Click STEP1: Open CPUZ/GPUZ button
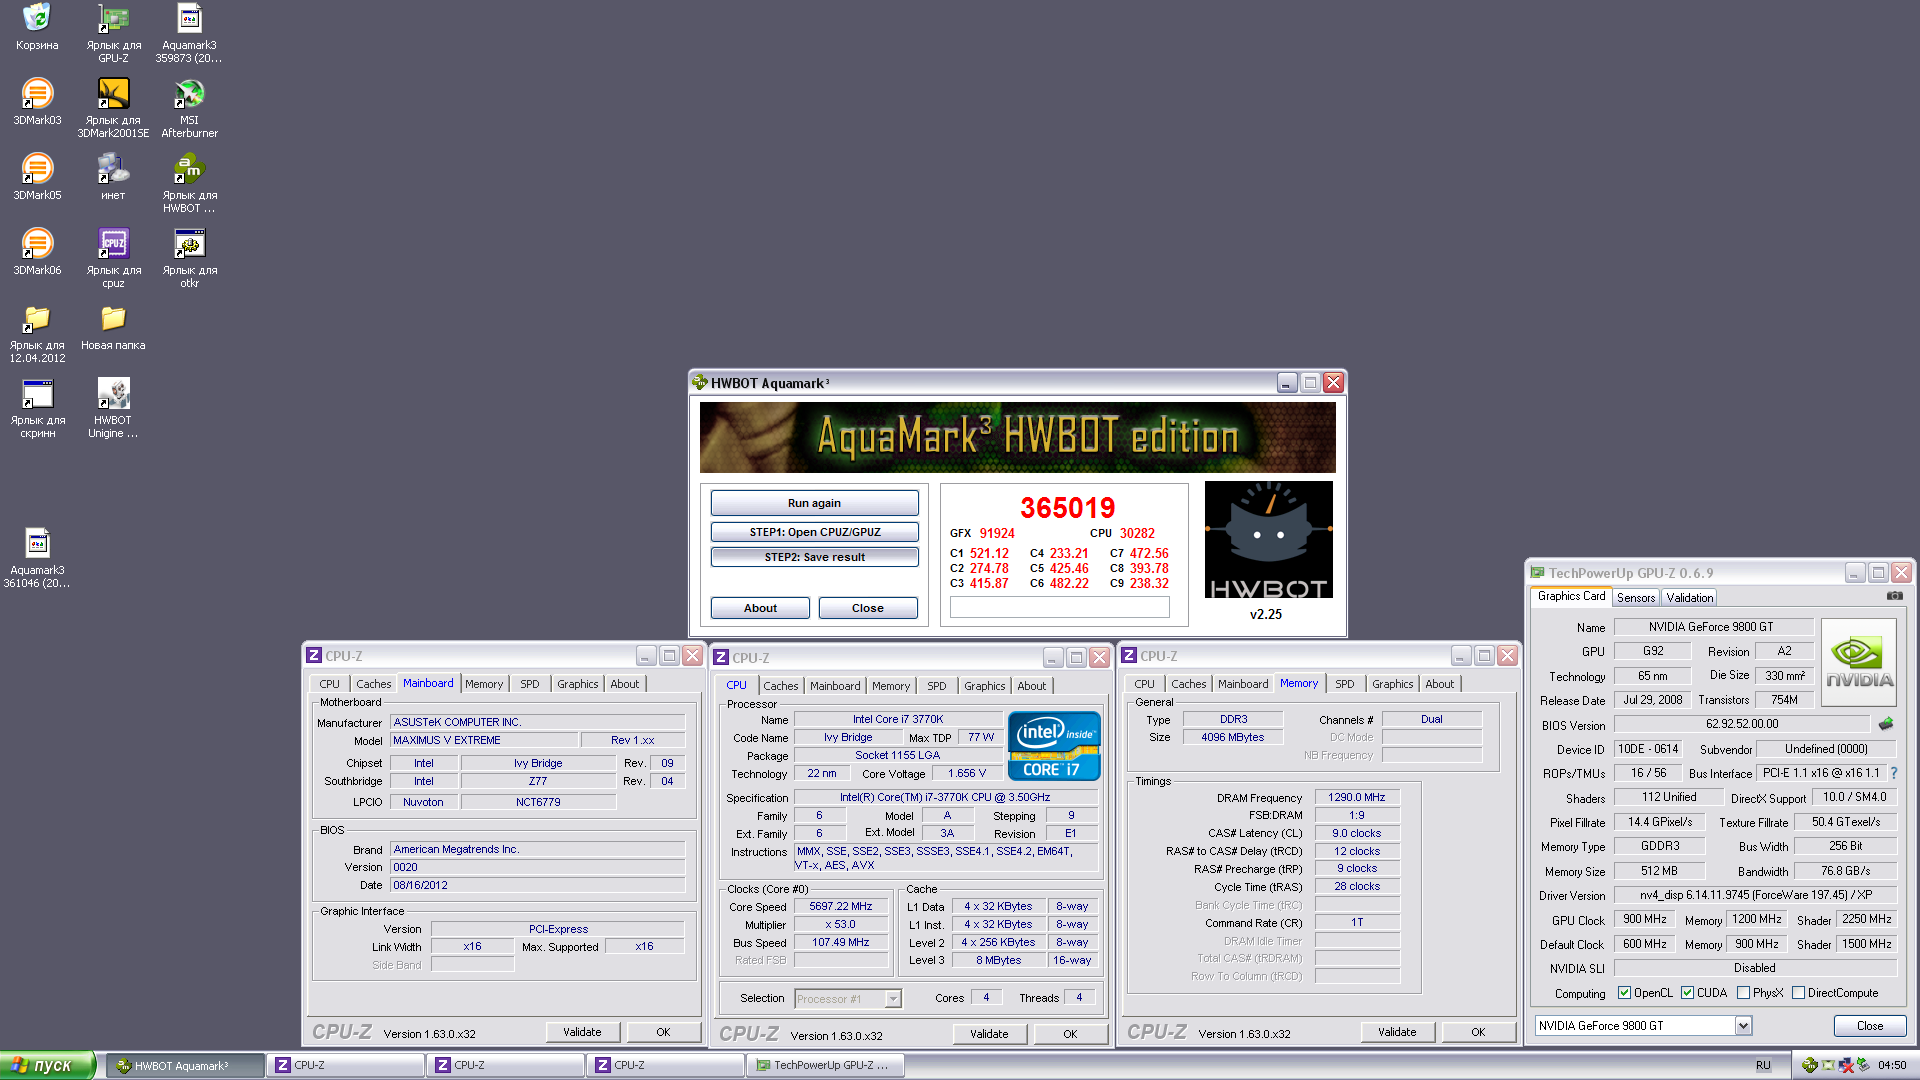Viewport: 1920px width, 1080px height. pyautogui.click(x=814, y=532)
